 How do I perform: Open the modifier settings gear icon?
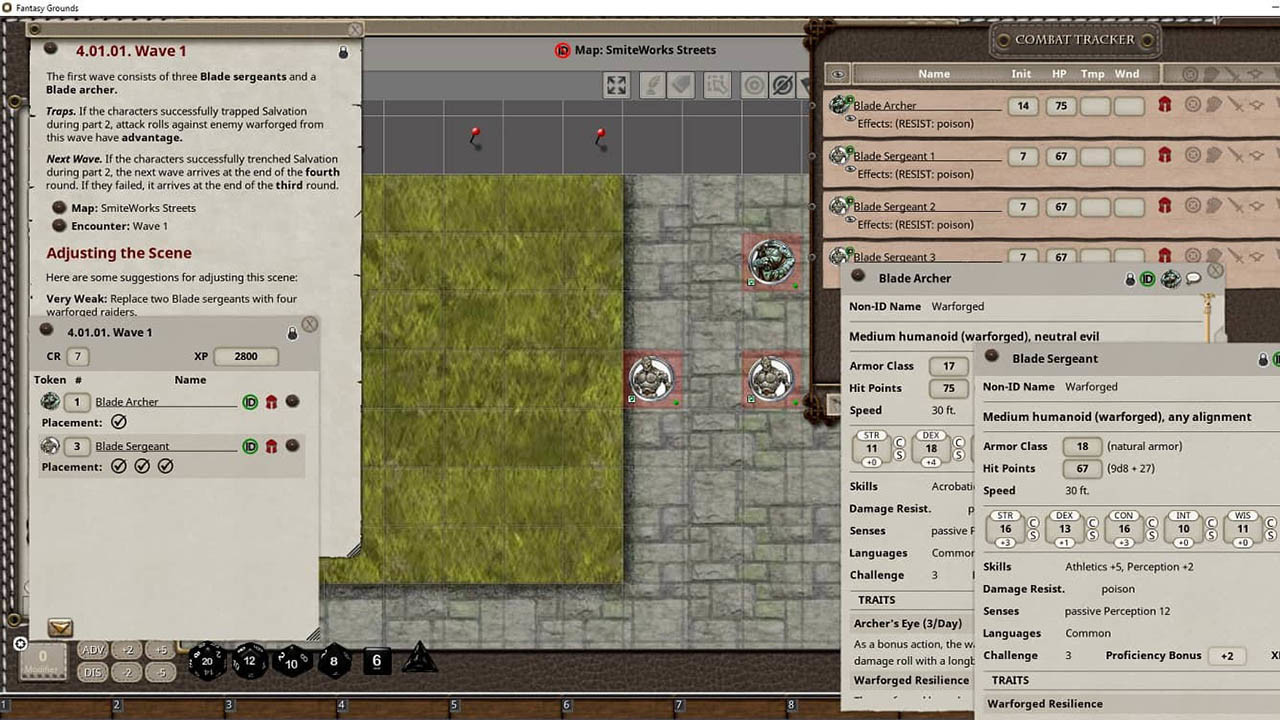pos(21,644)
